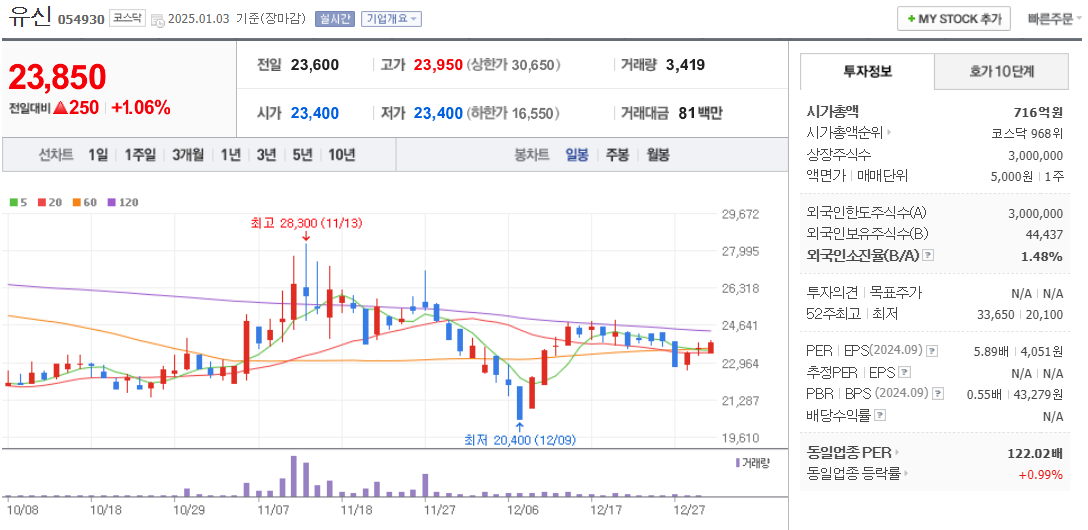Click the blue 최저 20,400 low marker
The width and height of the screenshot is (1088, 530).
click(x=520, y=440)
